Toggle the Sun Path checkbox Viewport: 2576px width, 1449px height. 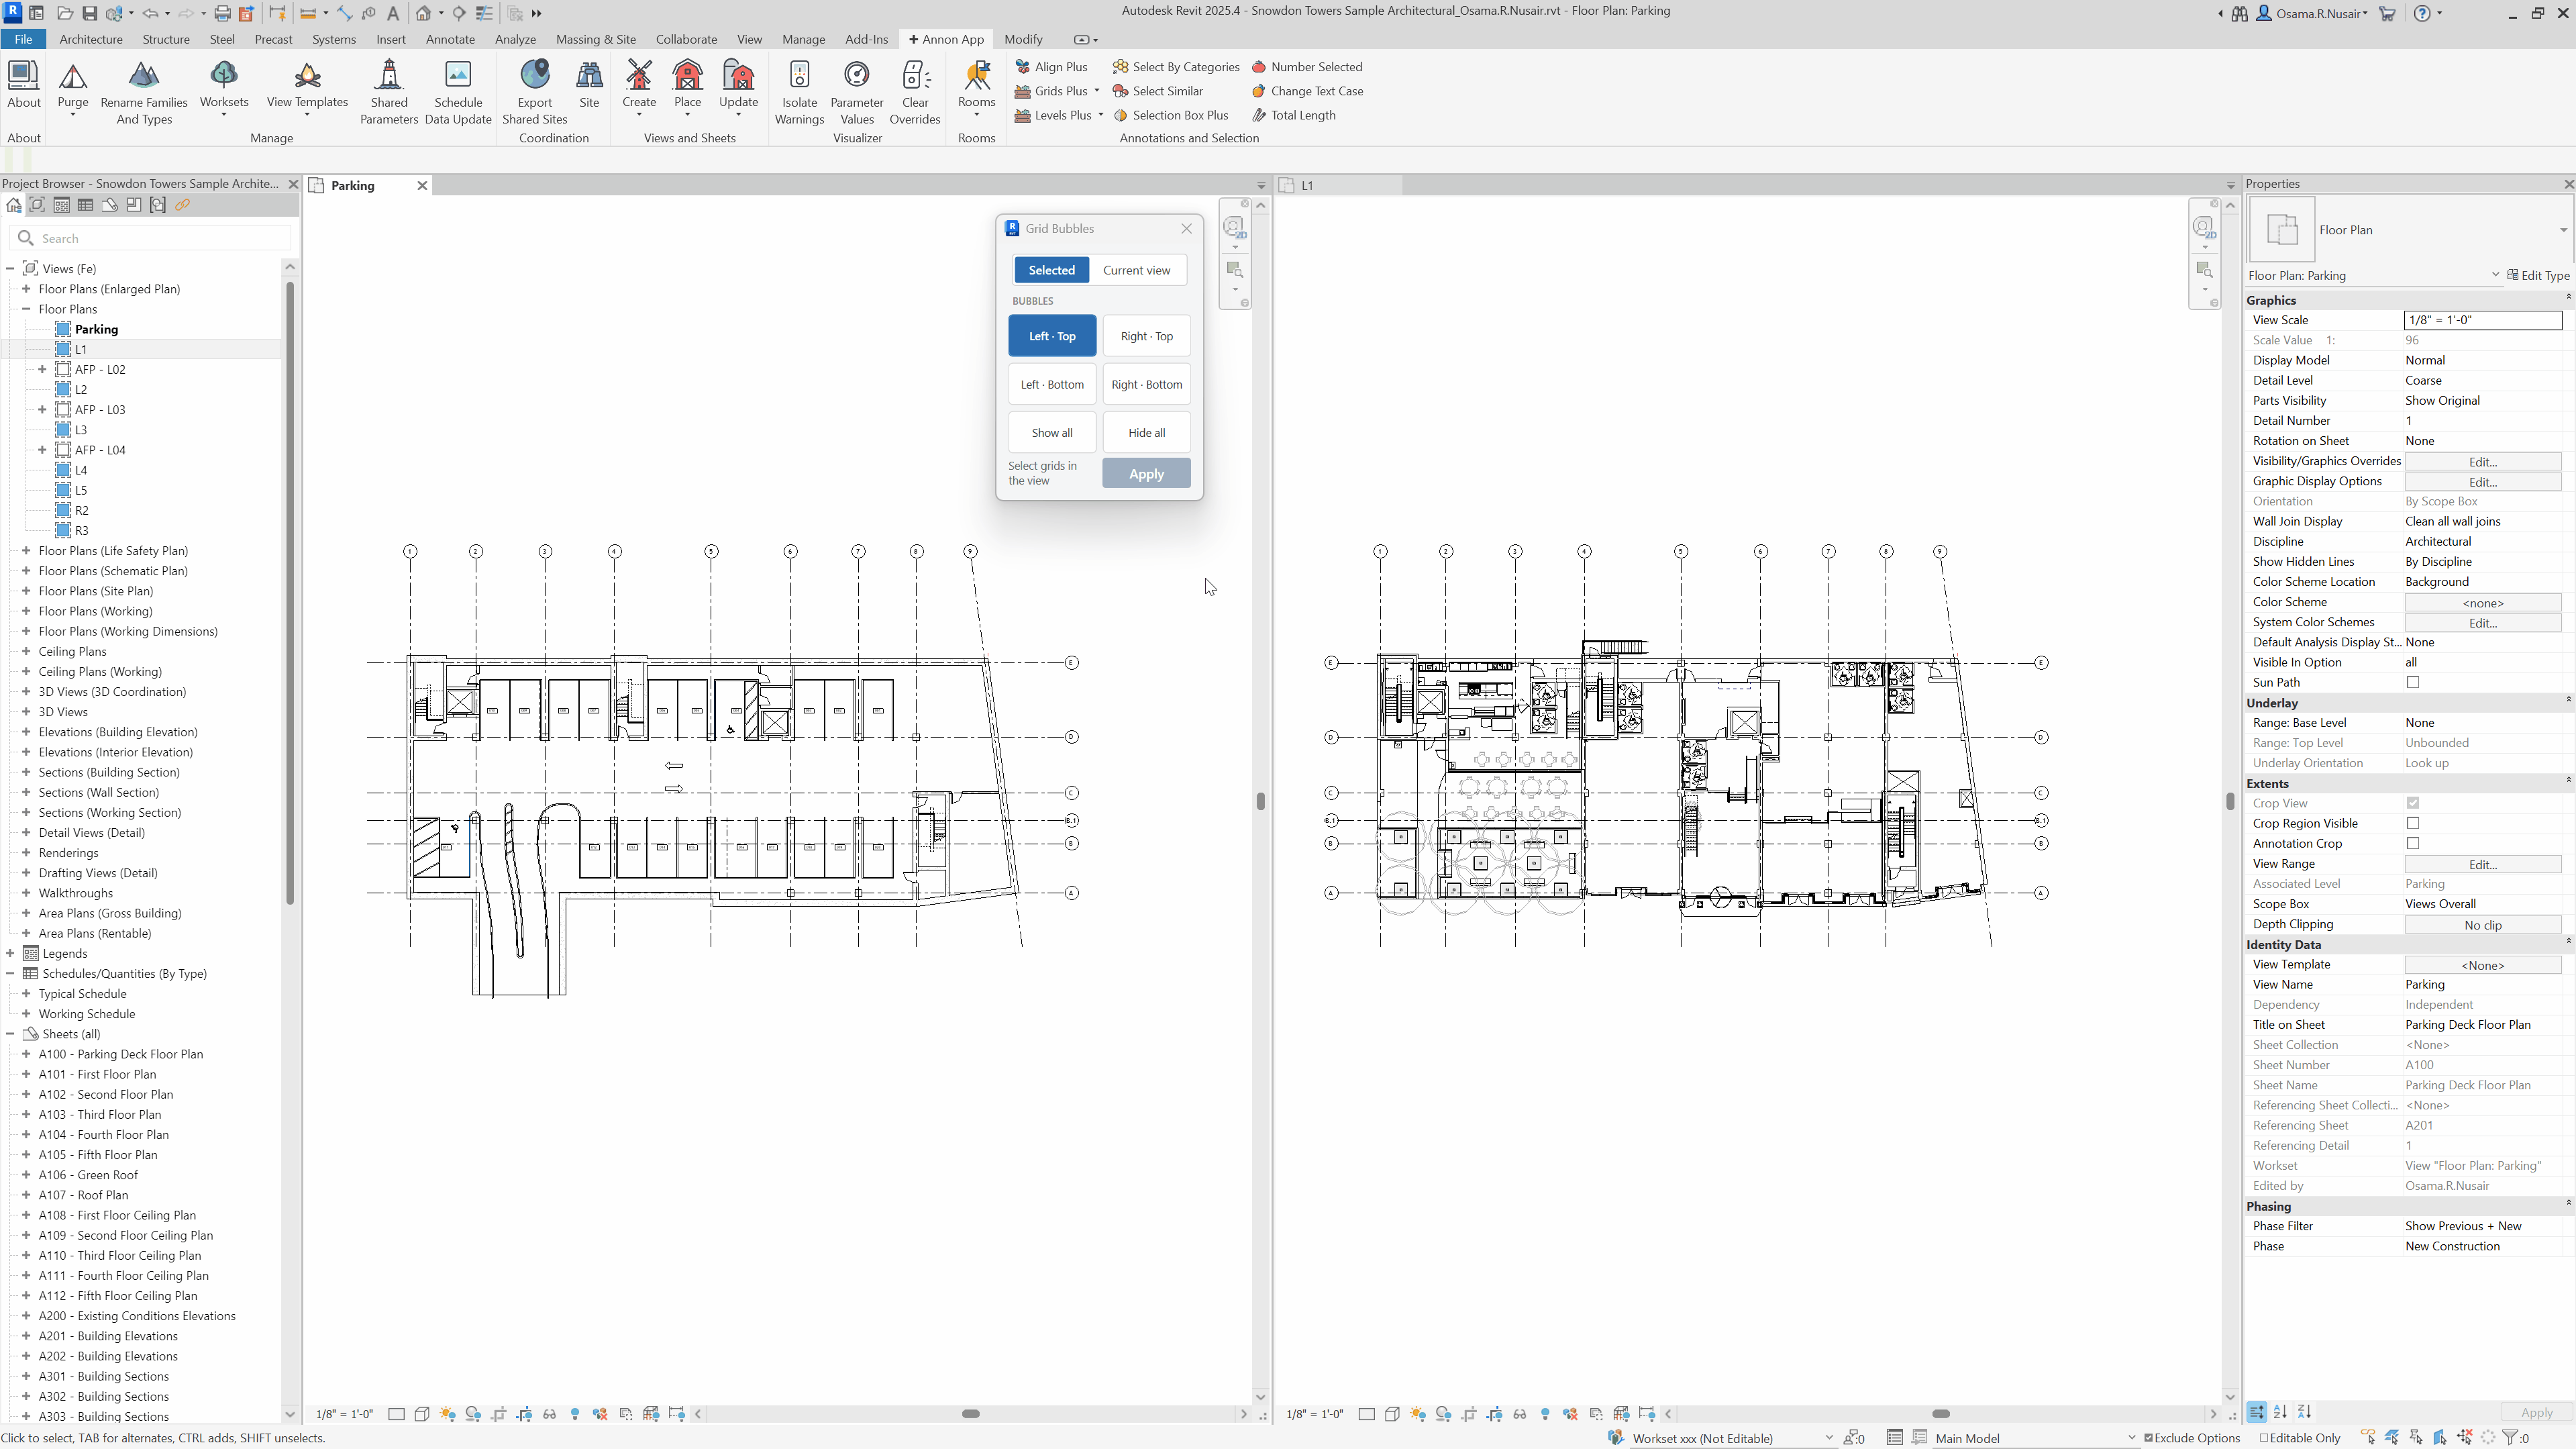[x=2413, y=683]
